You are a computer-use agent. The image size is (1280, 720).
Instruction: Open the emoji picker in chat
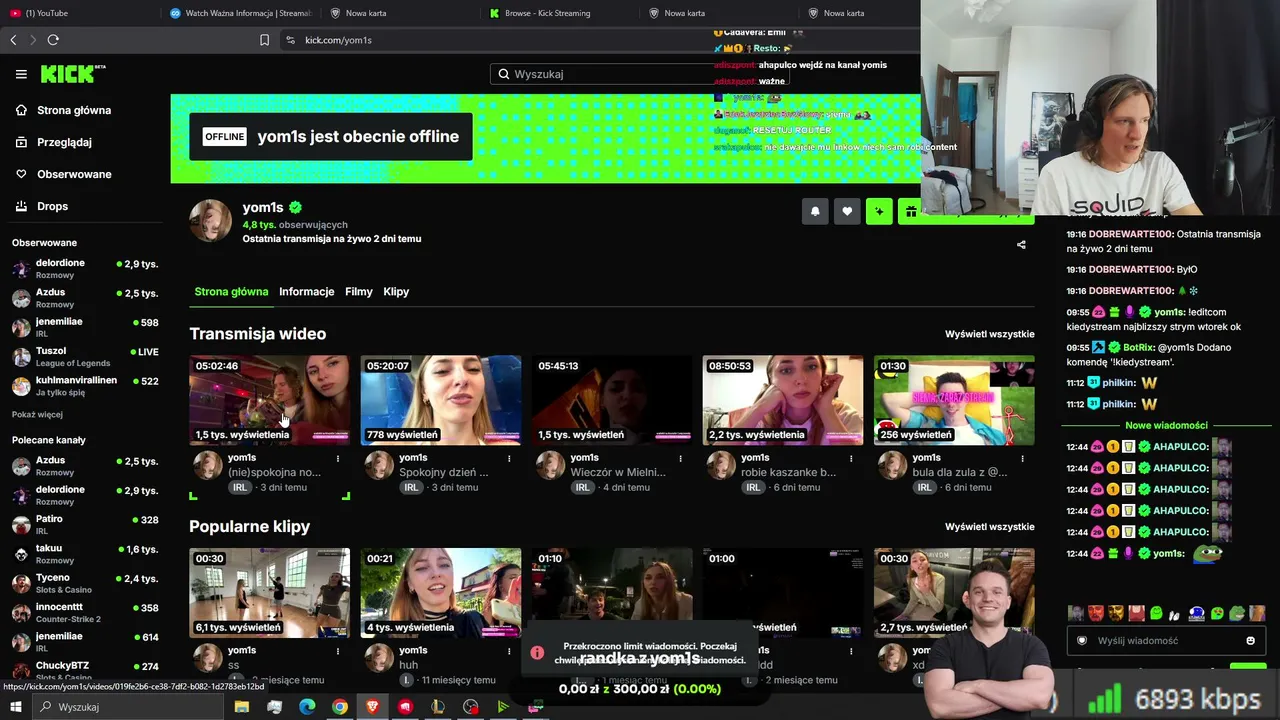(x=1250, y=641)
